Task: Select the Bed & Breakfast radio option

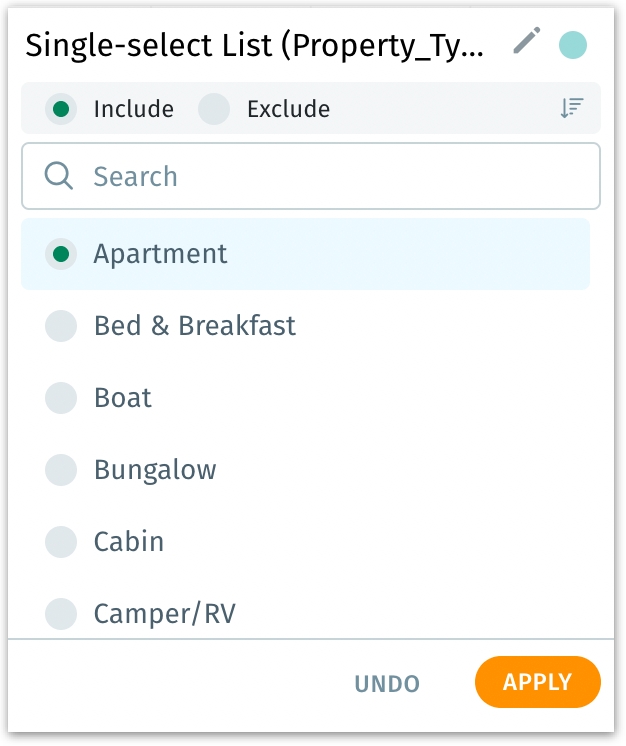Action: pos(61,326)
